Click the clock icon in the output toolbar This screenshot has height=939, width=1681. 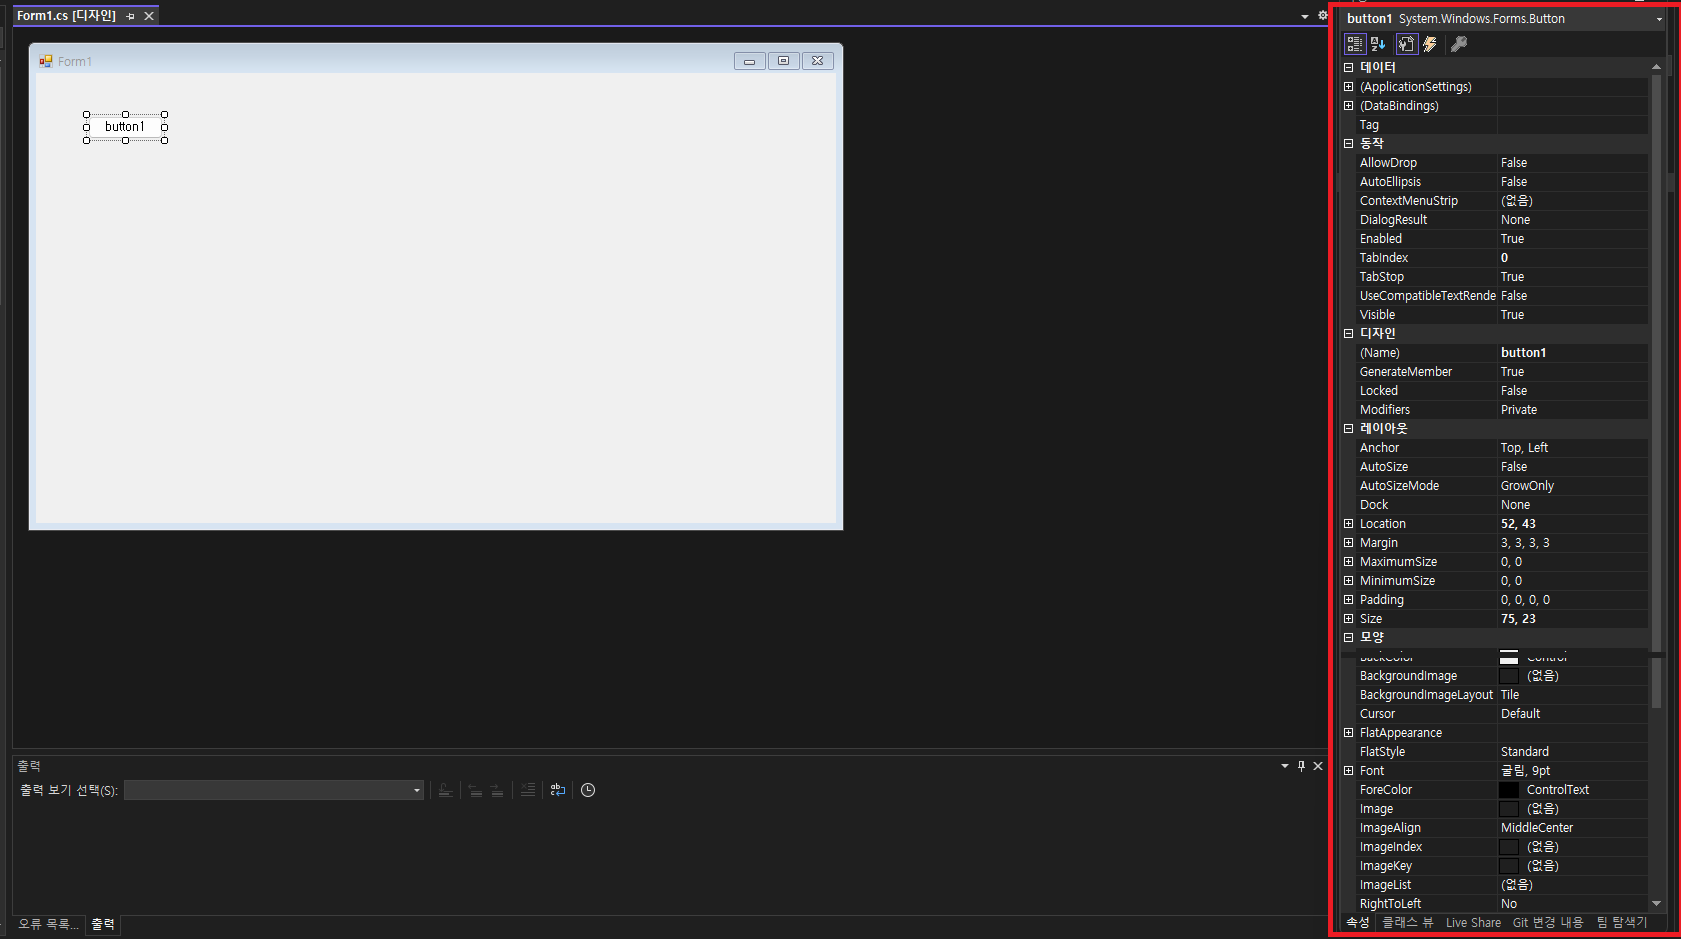pyautogui.click(x=588, y=790)
